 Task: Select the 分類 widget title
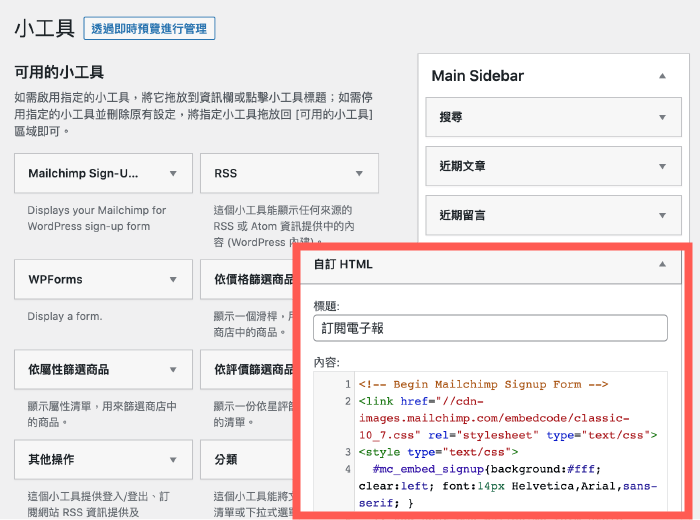pyautogui.click(x=225, y=460)
